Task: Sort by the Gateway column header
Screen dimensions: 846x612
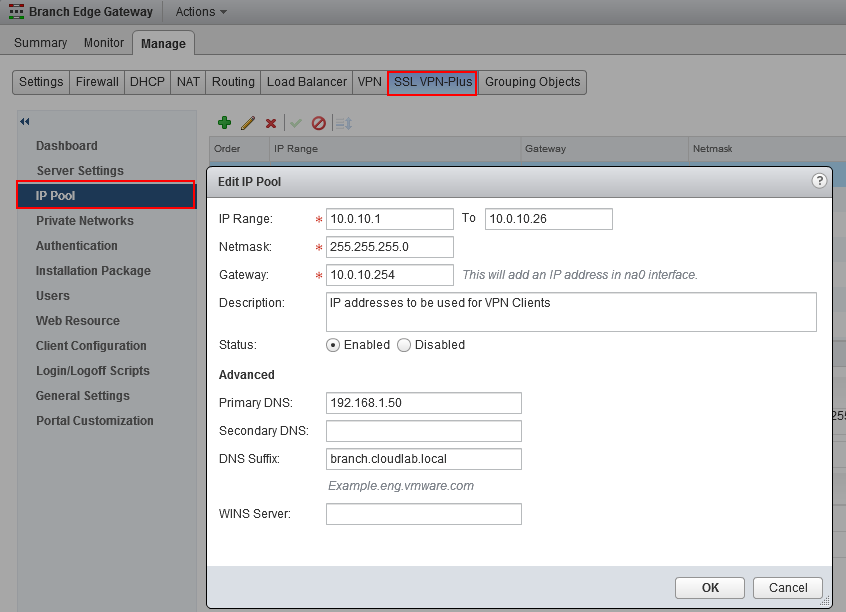Action: coord(604,149)
